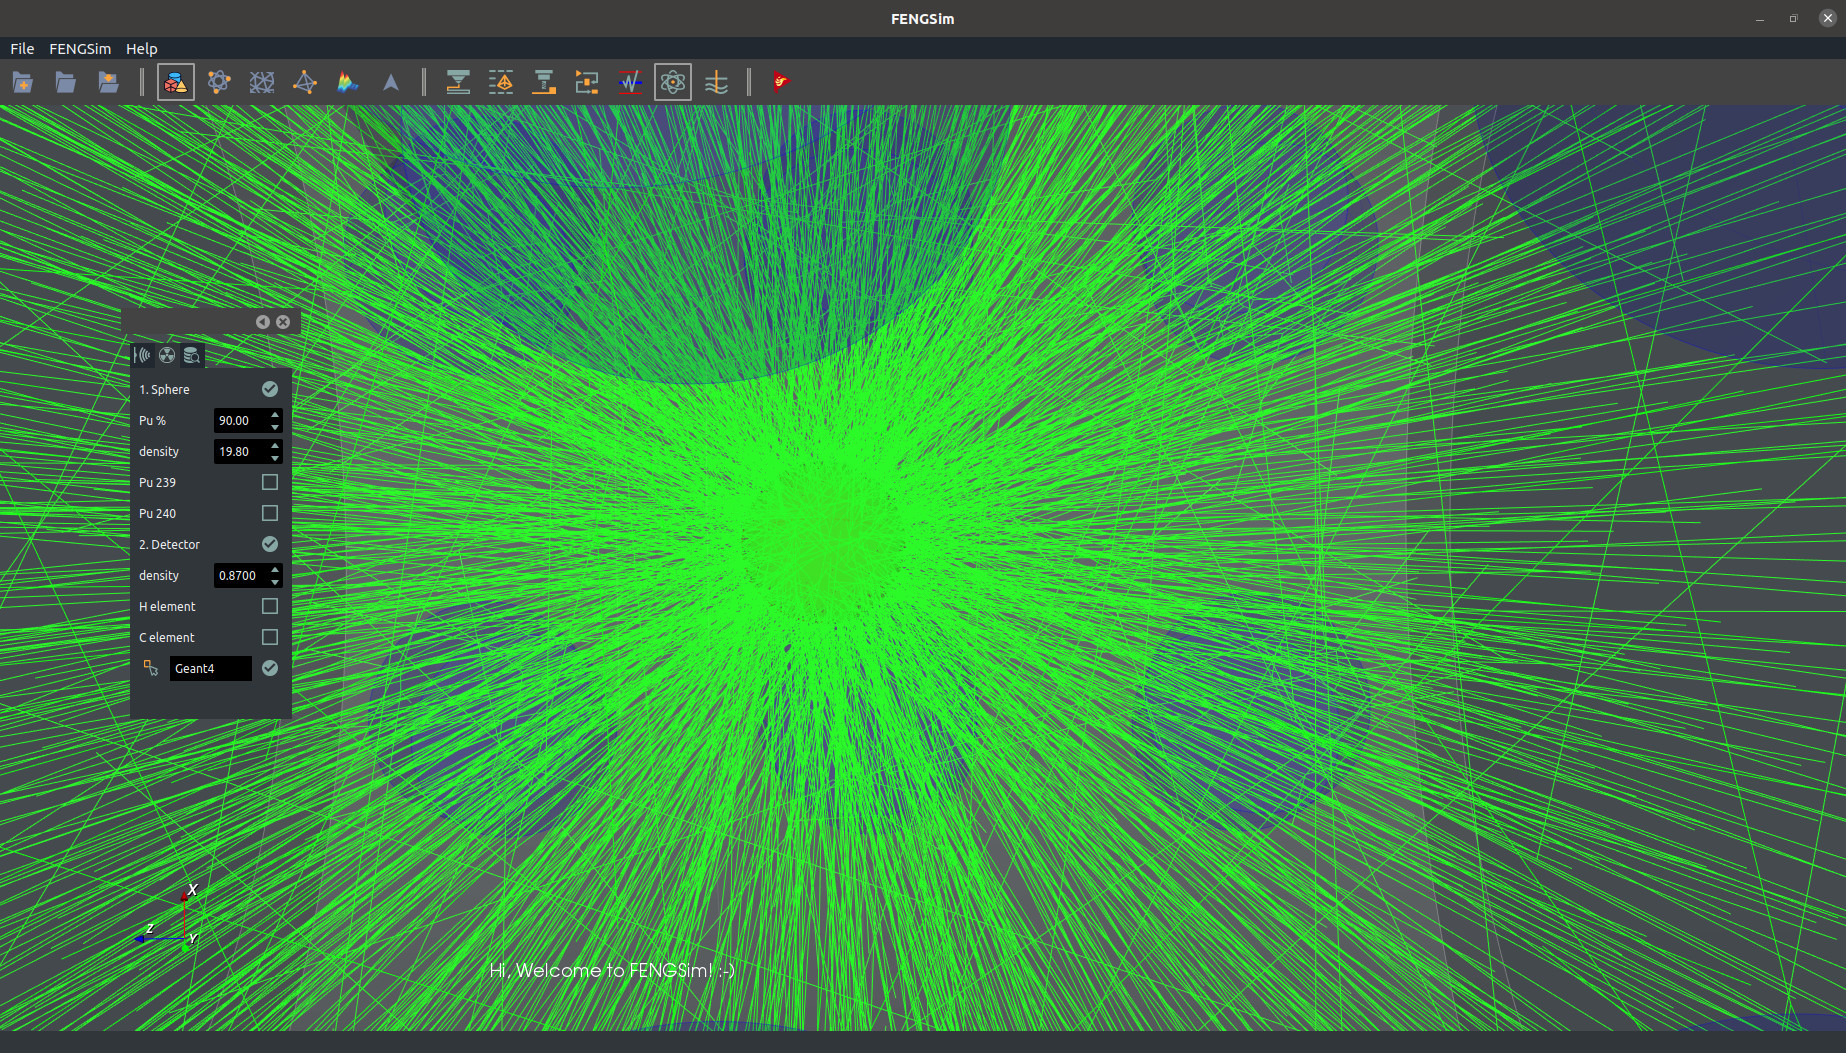Enable the Pu 239 checkbox
Viewport: 1846px width, 1053px height.
click(269, 482)
